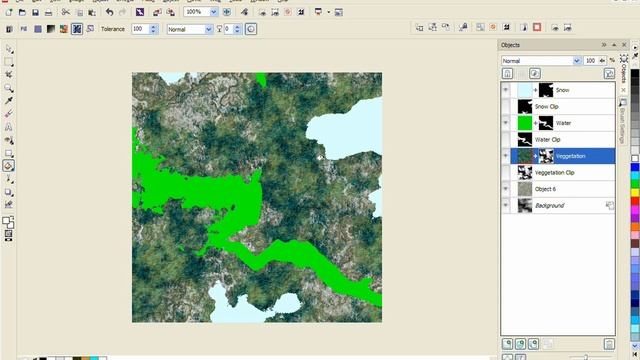
Task: Select the Zoom magnifier tool
Action: pos(9,88)
